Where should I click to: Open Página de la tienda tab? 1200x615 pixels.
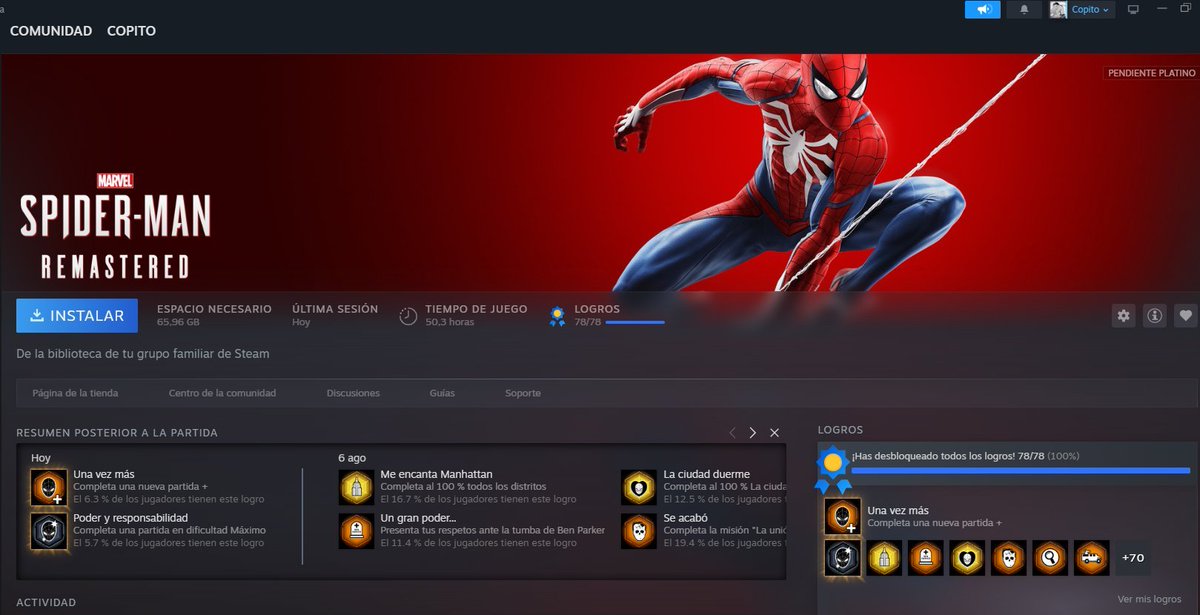coord(75,393)
